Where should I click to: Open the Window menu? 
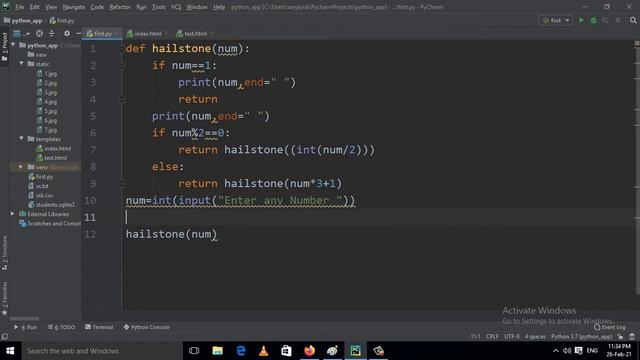(x=197, y=7)
